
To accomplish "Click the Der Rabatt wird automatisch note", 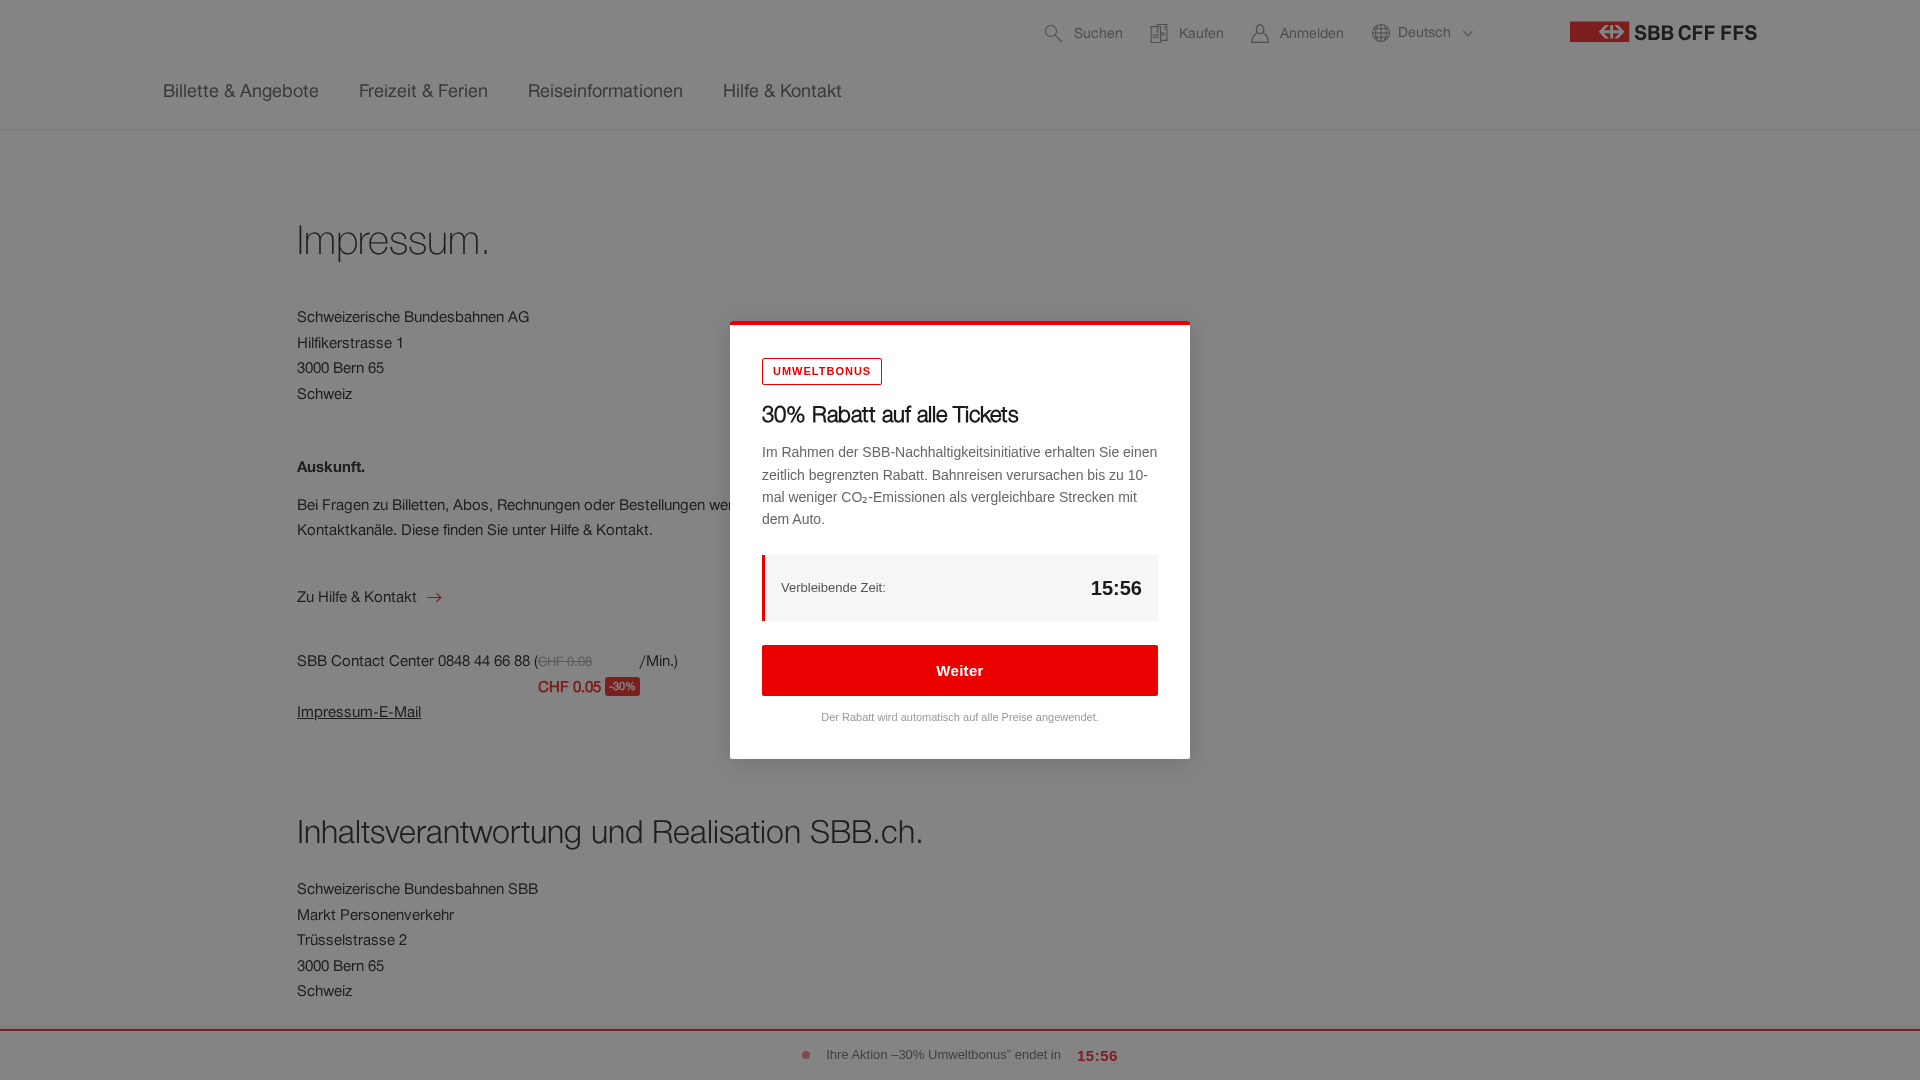I will [960, 717].
